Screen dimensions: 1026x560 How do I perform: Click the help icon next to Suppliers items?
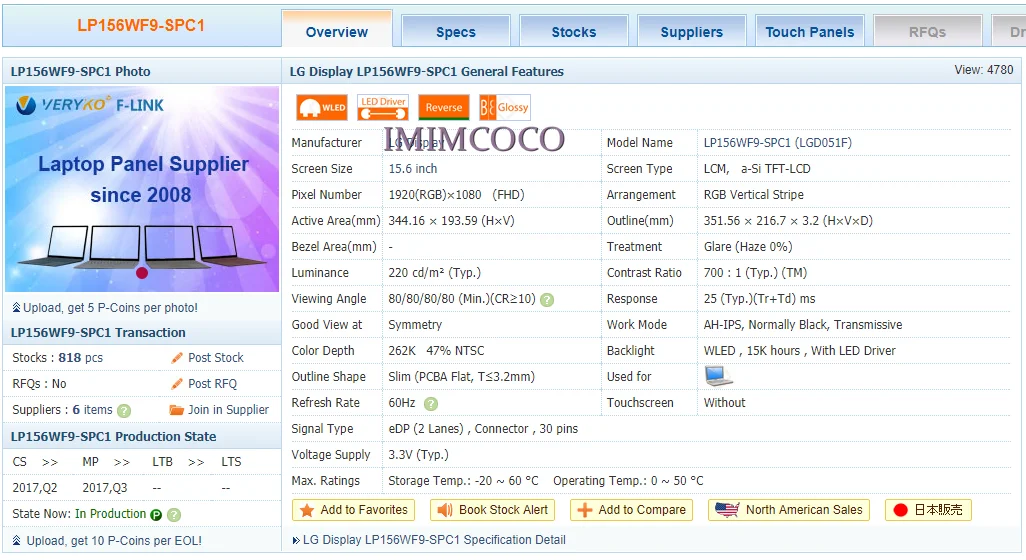124,411
